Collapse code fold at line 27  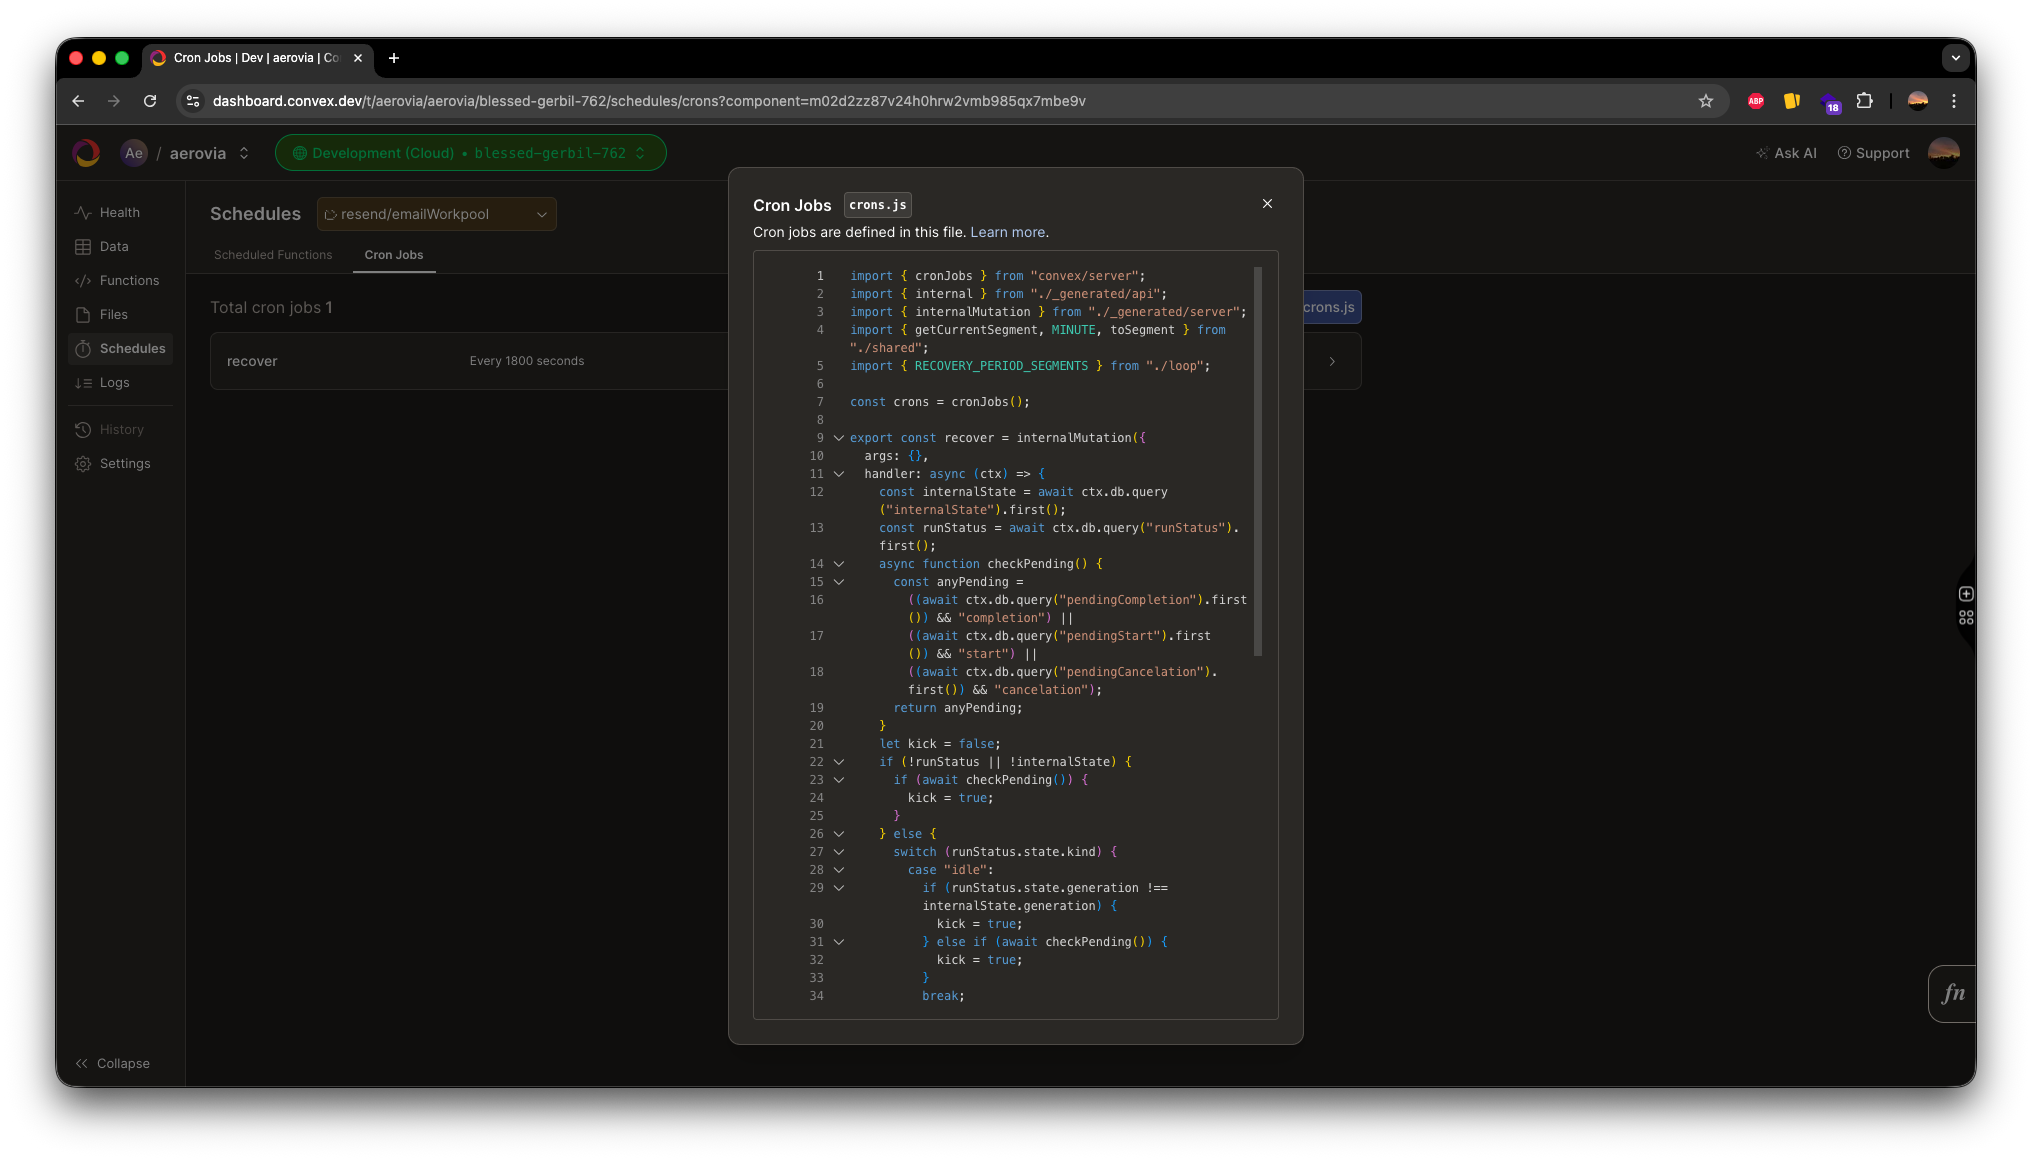pos(839,852)
